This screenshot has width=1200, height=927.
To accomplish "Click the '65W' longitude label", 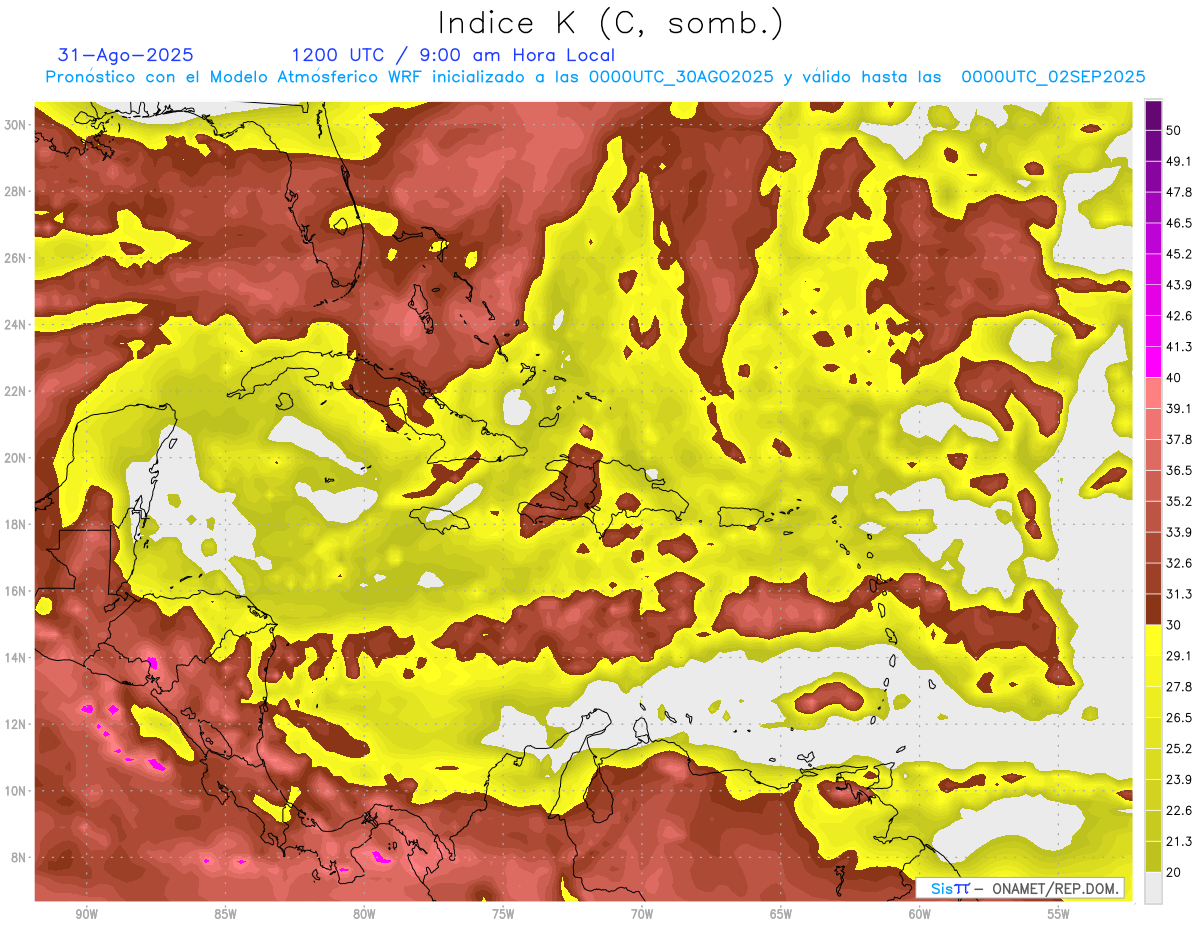I will tap(781, 914).
